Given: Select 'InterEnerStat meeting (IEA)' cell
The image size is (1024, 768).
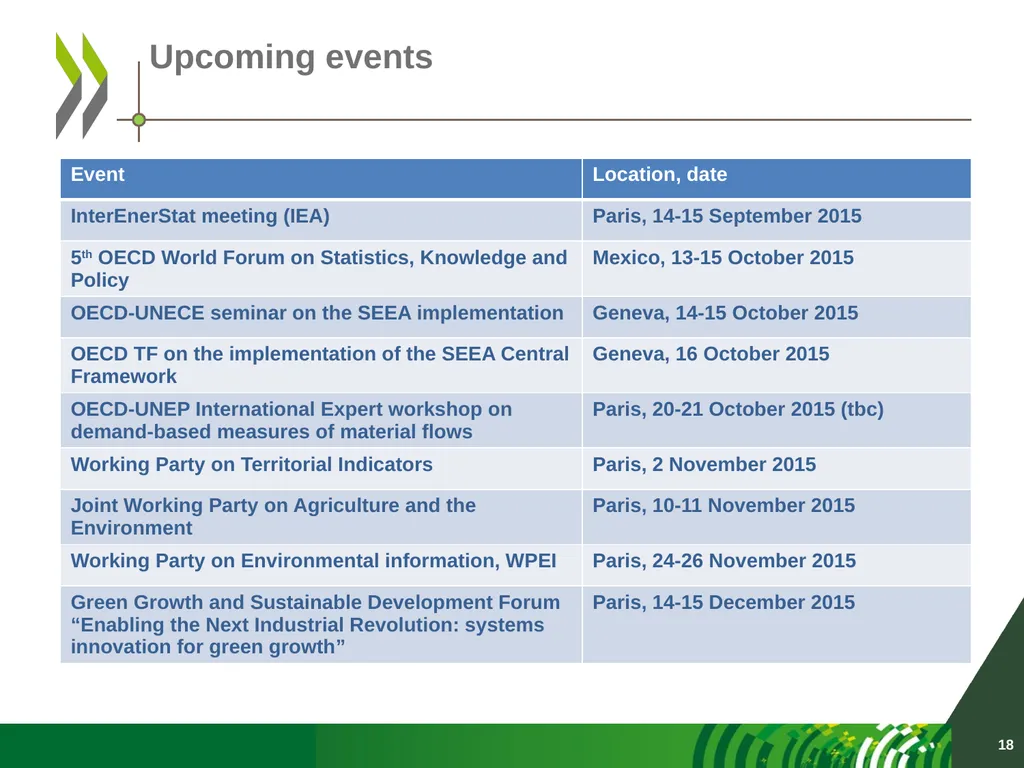Looking at the screenshot, I should (321, 220).
